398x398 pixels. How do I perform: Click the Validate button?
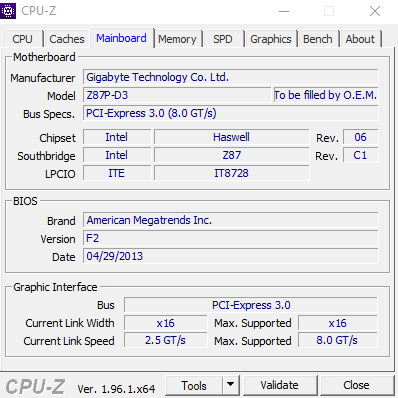(279, 385)
